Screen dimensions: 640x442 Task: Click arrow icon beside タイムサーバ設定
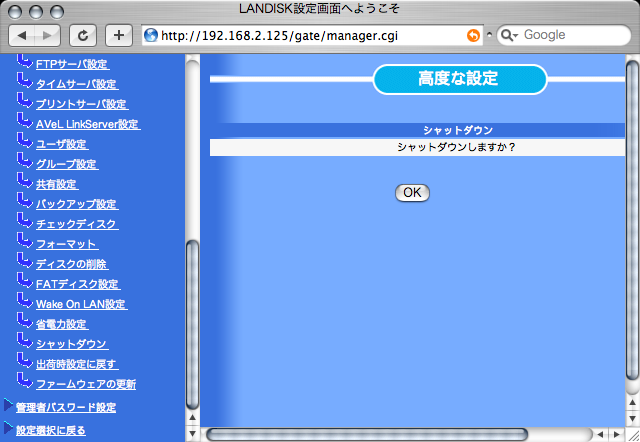[x=24, y=80]
